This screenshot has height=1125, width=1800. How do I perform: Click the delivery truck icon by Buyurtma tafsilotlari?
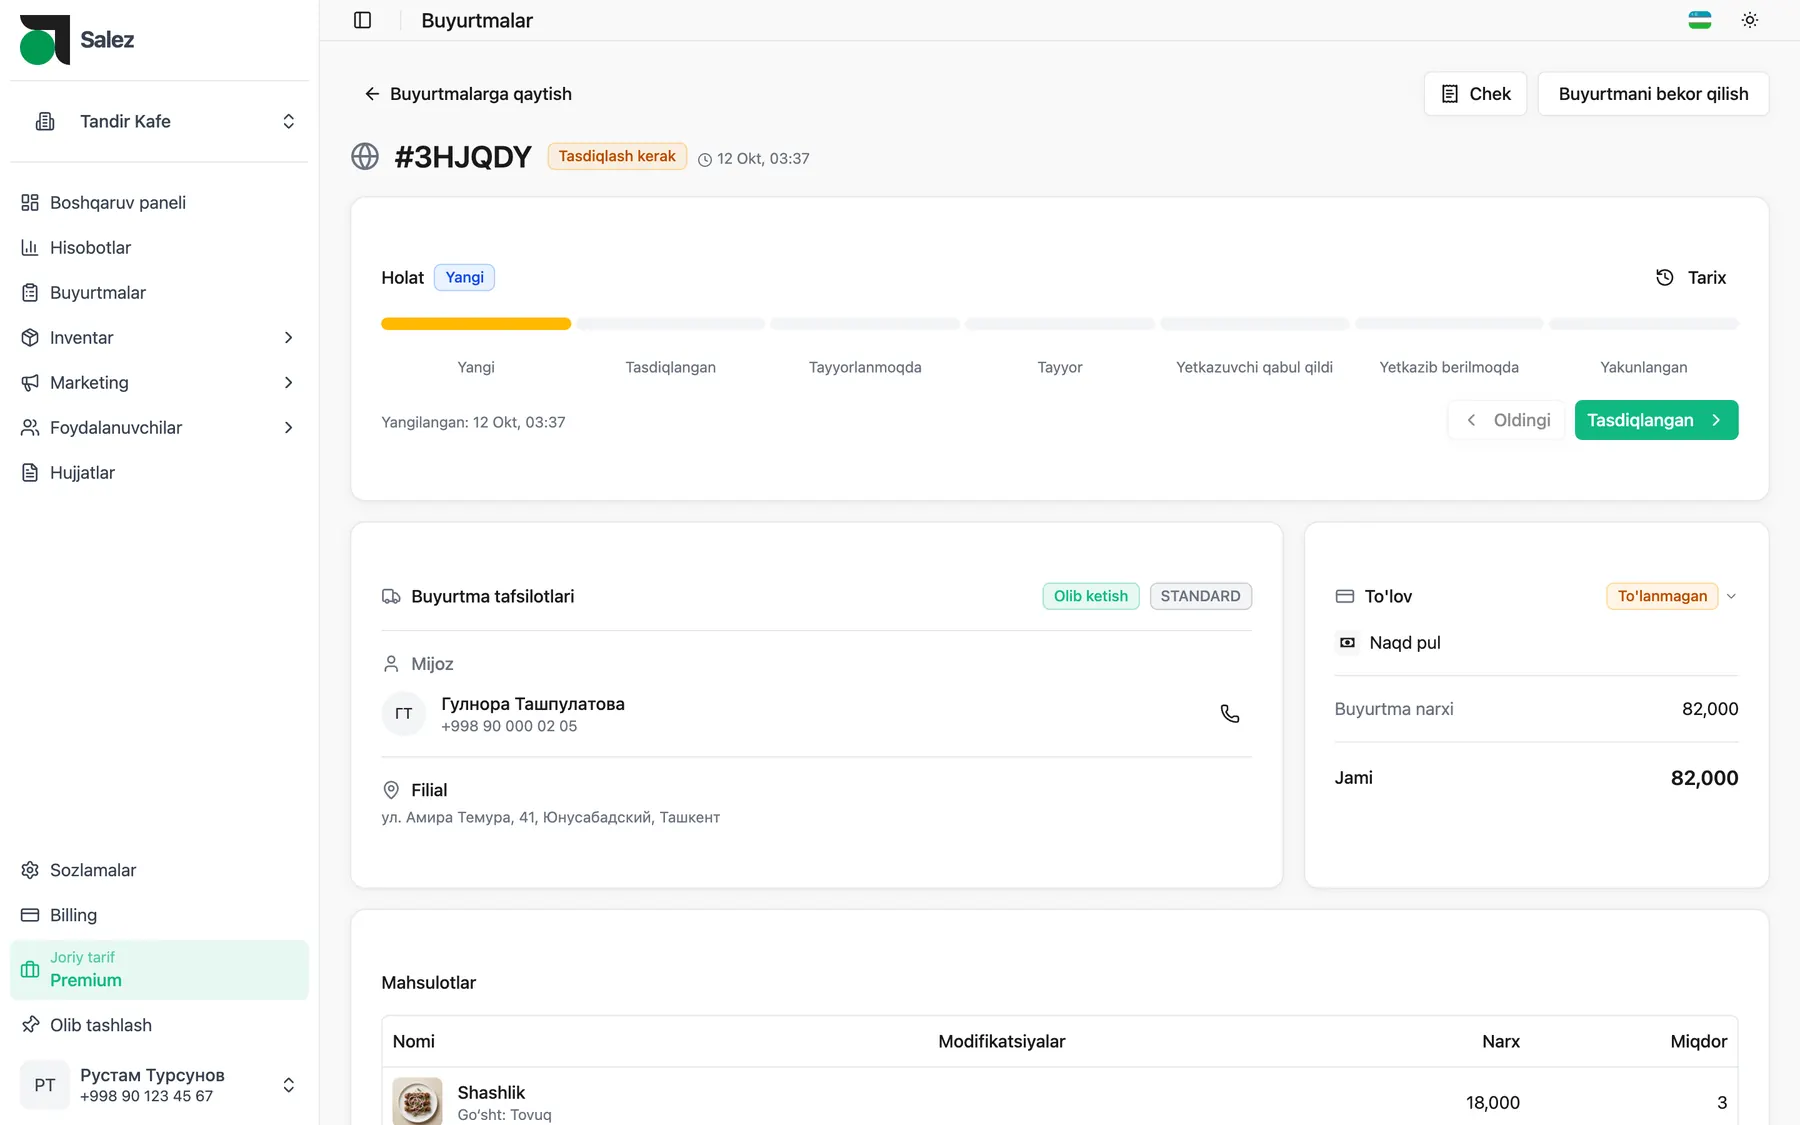pos(391,596)
